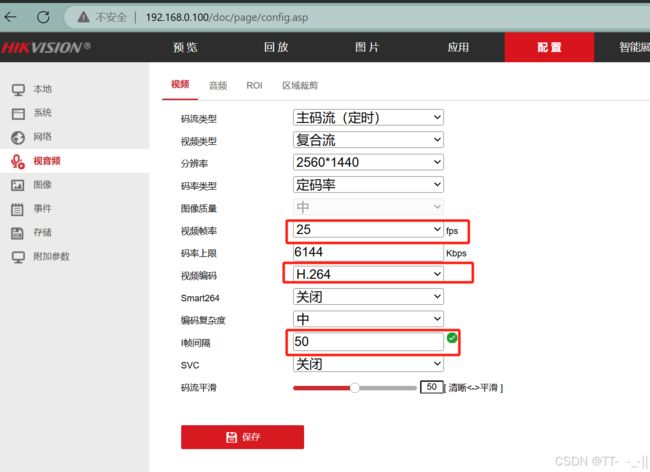Open the Smart264 dropdown

368,296
